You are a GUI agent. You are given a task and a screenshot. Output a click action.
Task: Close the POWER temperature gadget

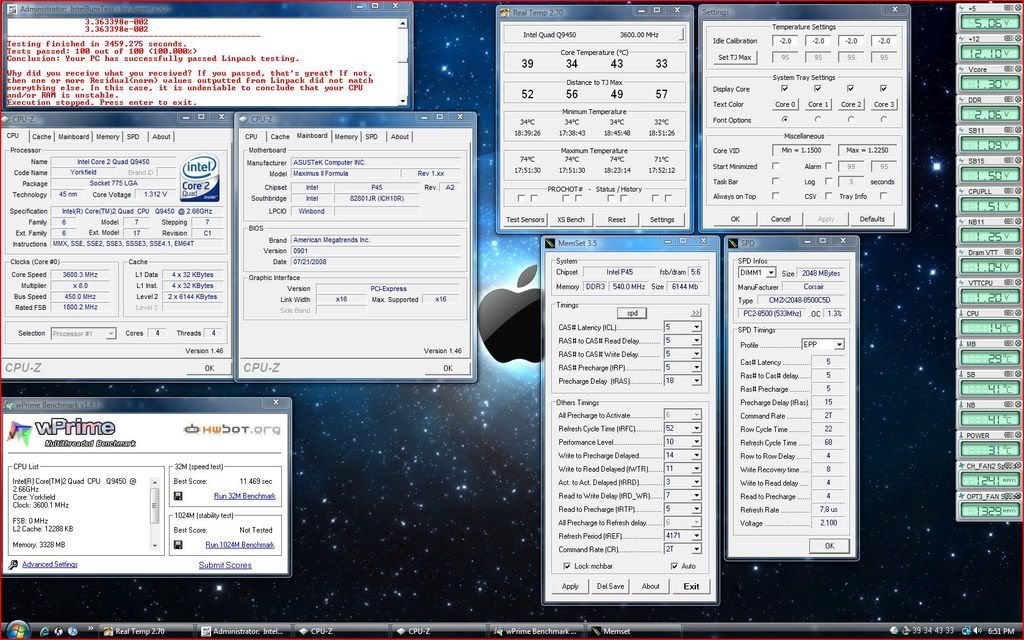coord(1017,435)
